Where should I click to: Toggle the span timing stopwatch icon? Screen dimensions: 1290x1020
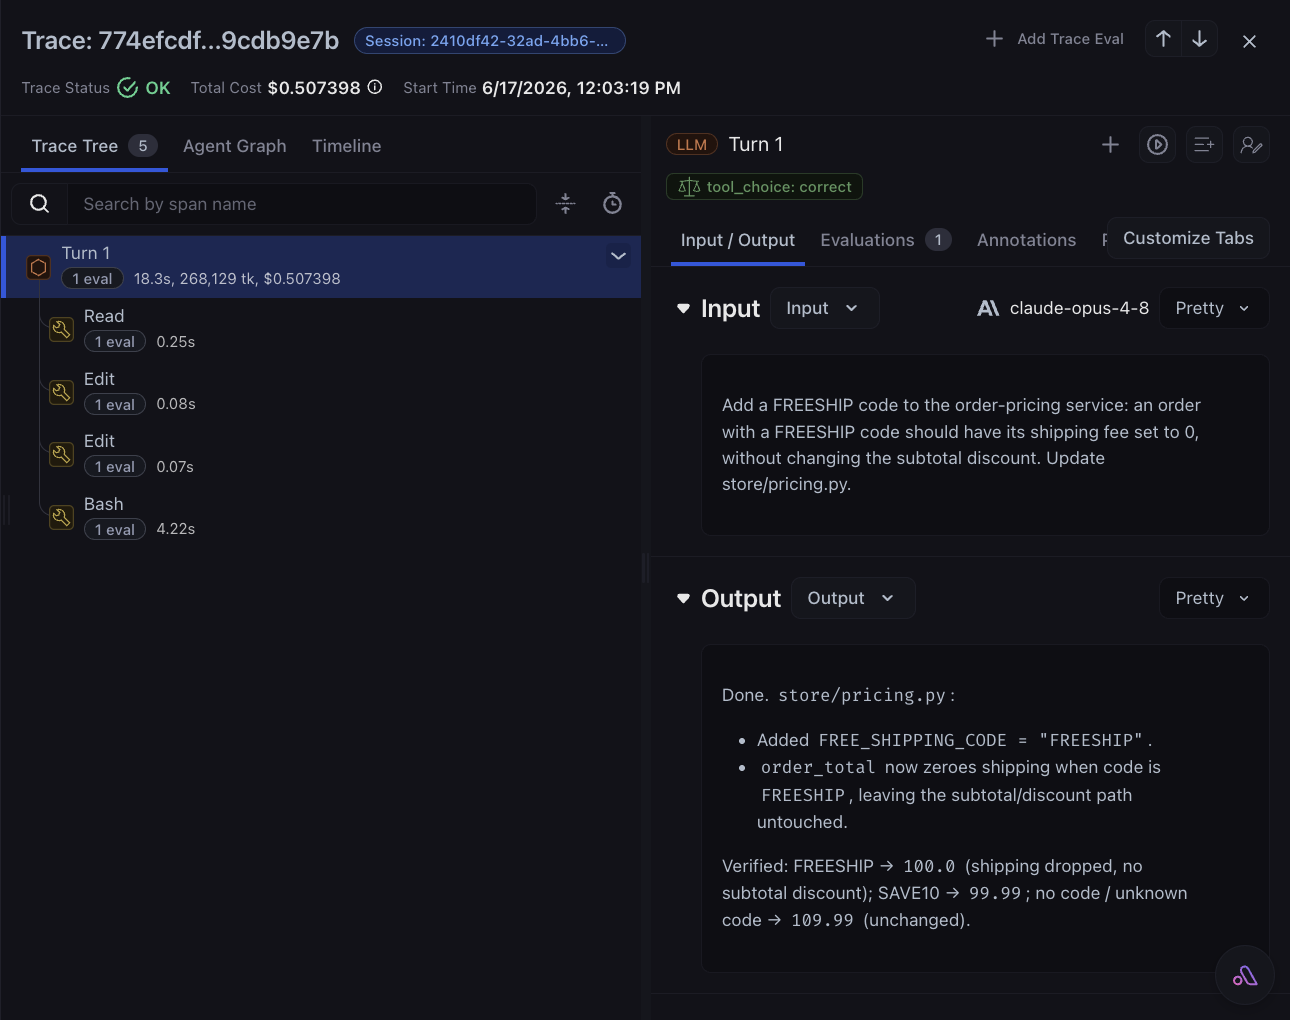point(613,204)
